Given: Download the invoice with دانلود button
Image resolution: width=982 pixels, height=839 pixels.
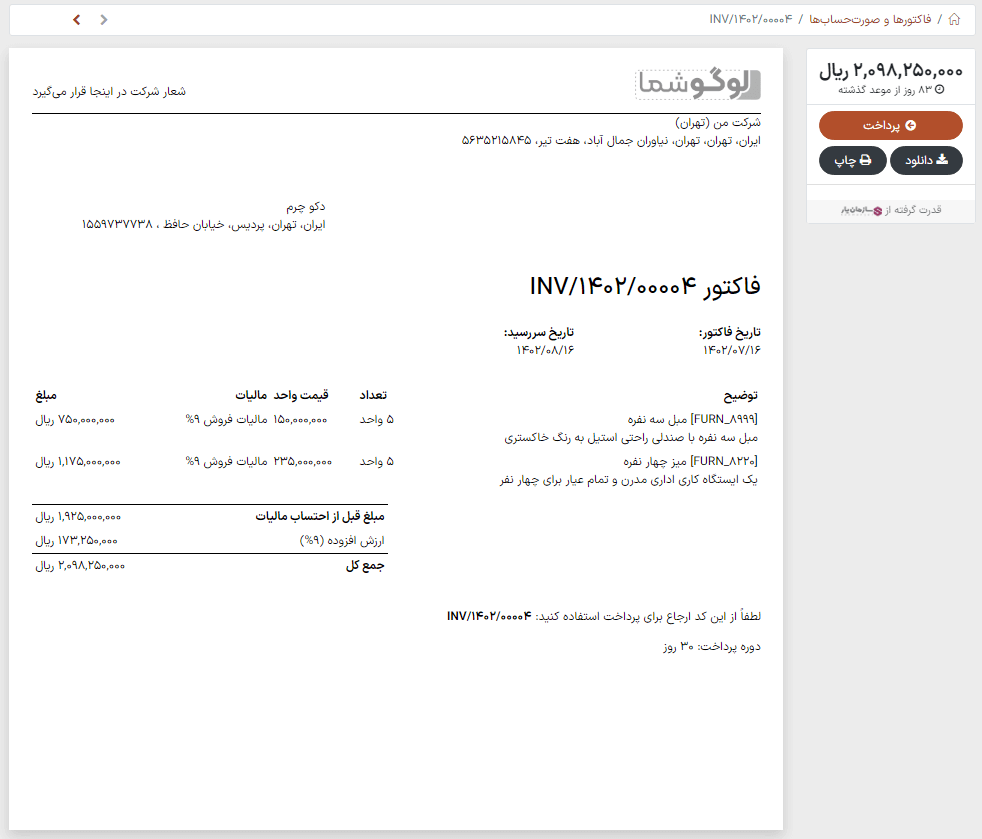Looking at the screenshot, I should point(926,160).
